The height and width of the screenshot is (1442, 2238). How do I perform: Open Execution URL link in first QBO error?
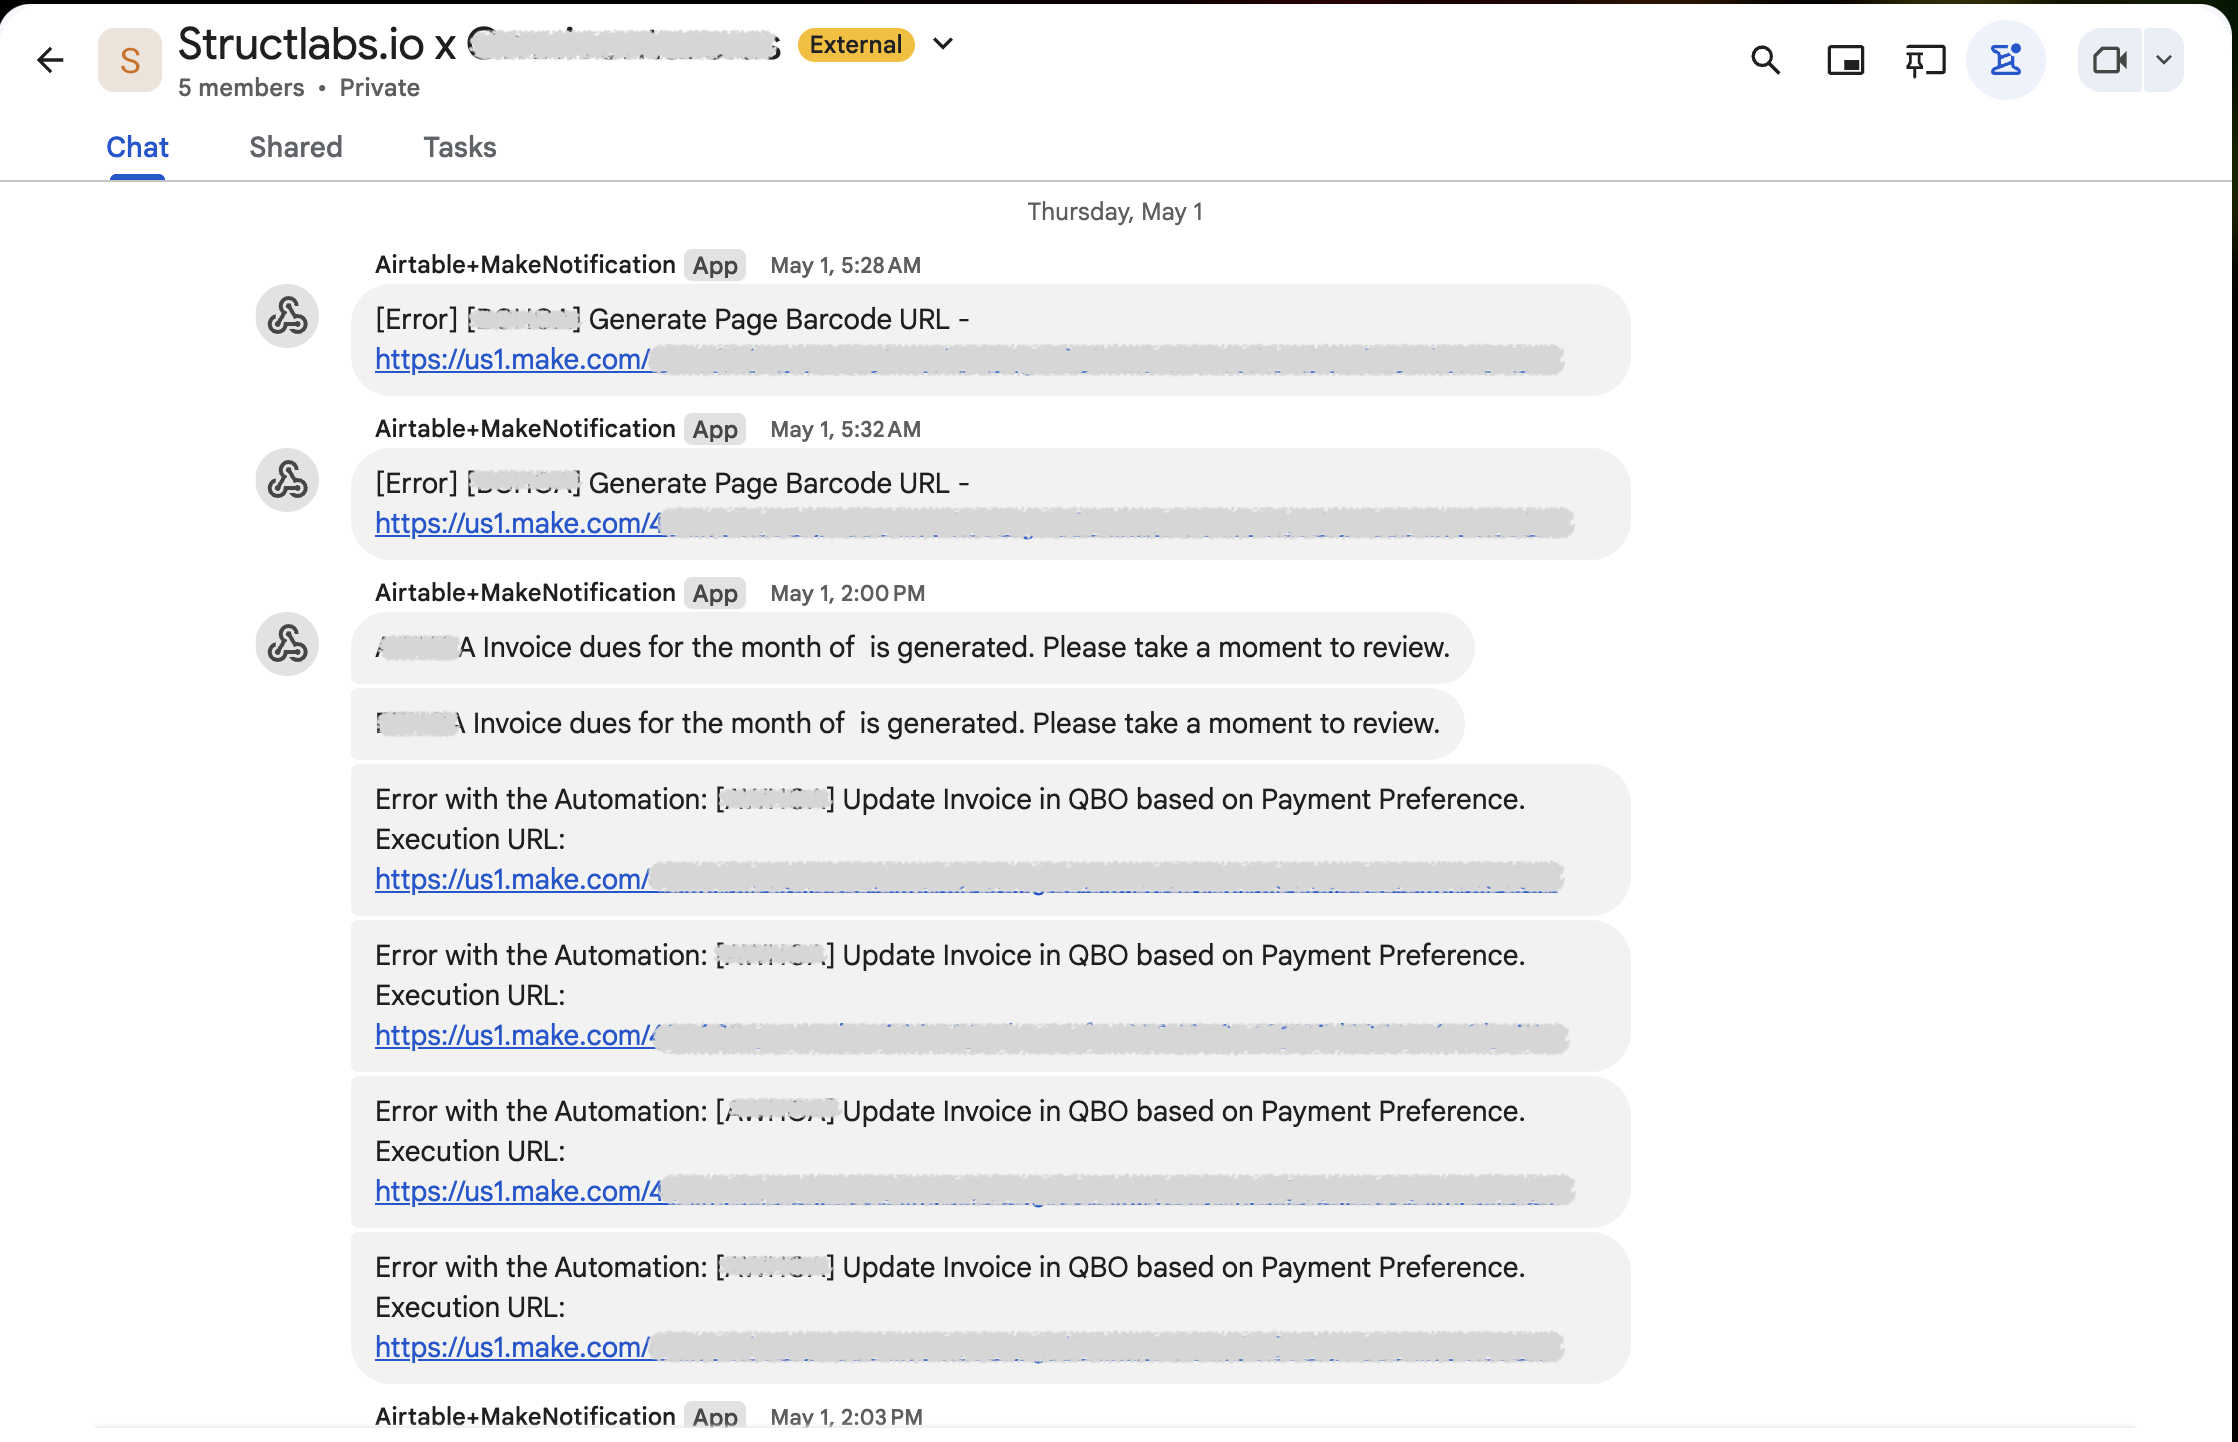coord(969,880)
